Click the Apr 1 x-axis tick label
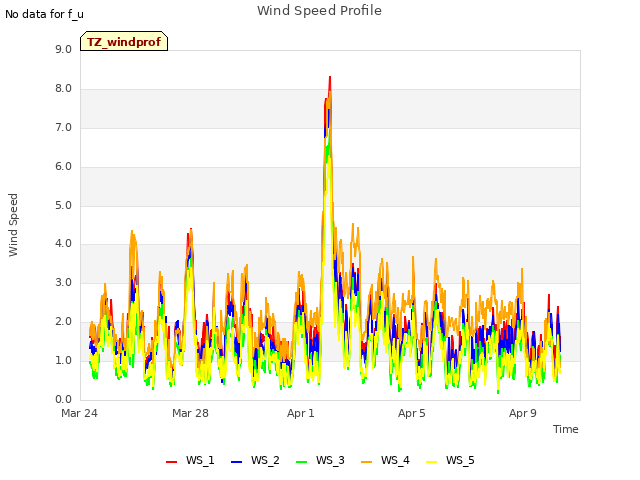Image resolution: width=640 pixels, height=480 pixels. click(301, 413)
